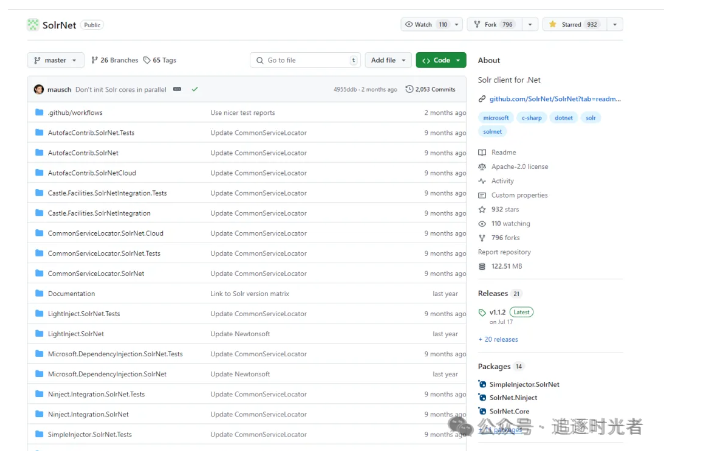Click the green check status icon
This screenshot has width=702, height=451.
point(195,89)
